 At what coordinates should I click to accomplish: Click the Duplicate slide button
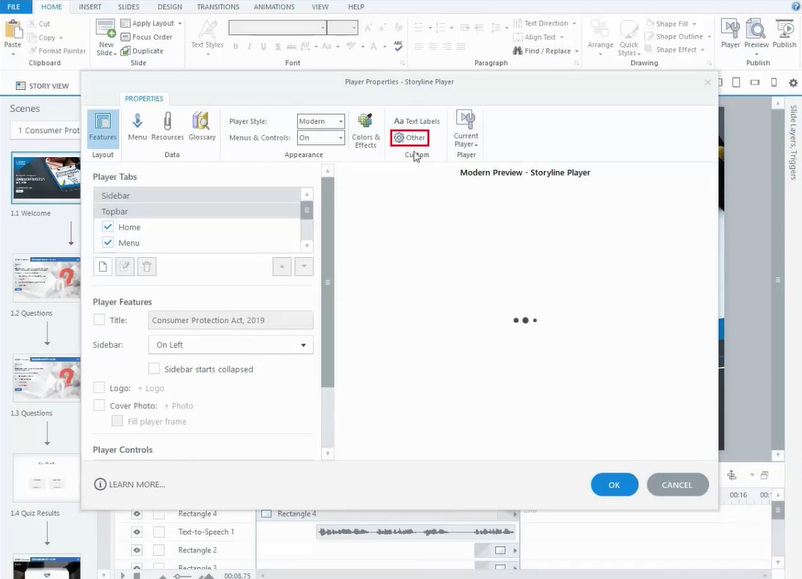pos(142,51)
